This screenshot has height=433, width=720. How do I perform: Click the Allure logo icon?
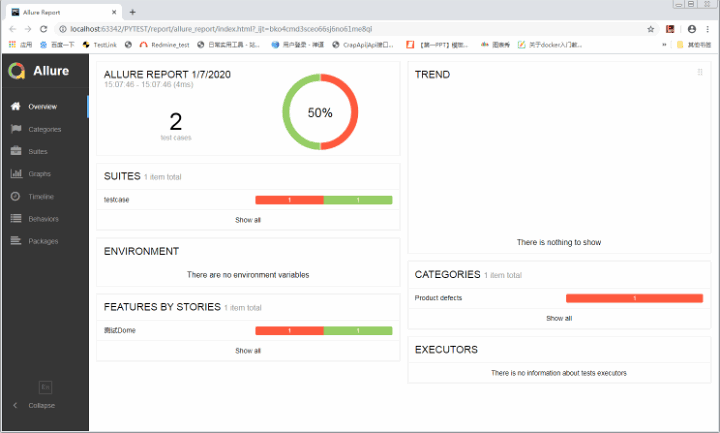coord(17,71)
